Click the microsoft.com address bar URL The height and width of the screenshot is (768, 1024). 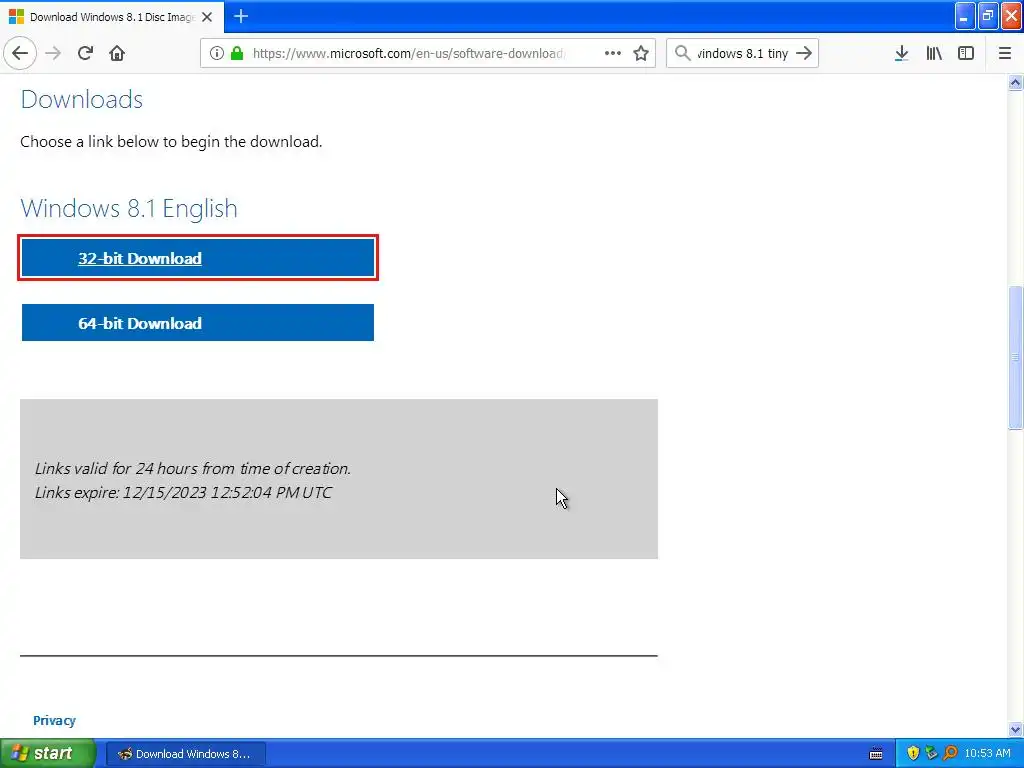pos(409,54)
